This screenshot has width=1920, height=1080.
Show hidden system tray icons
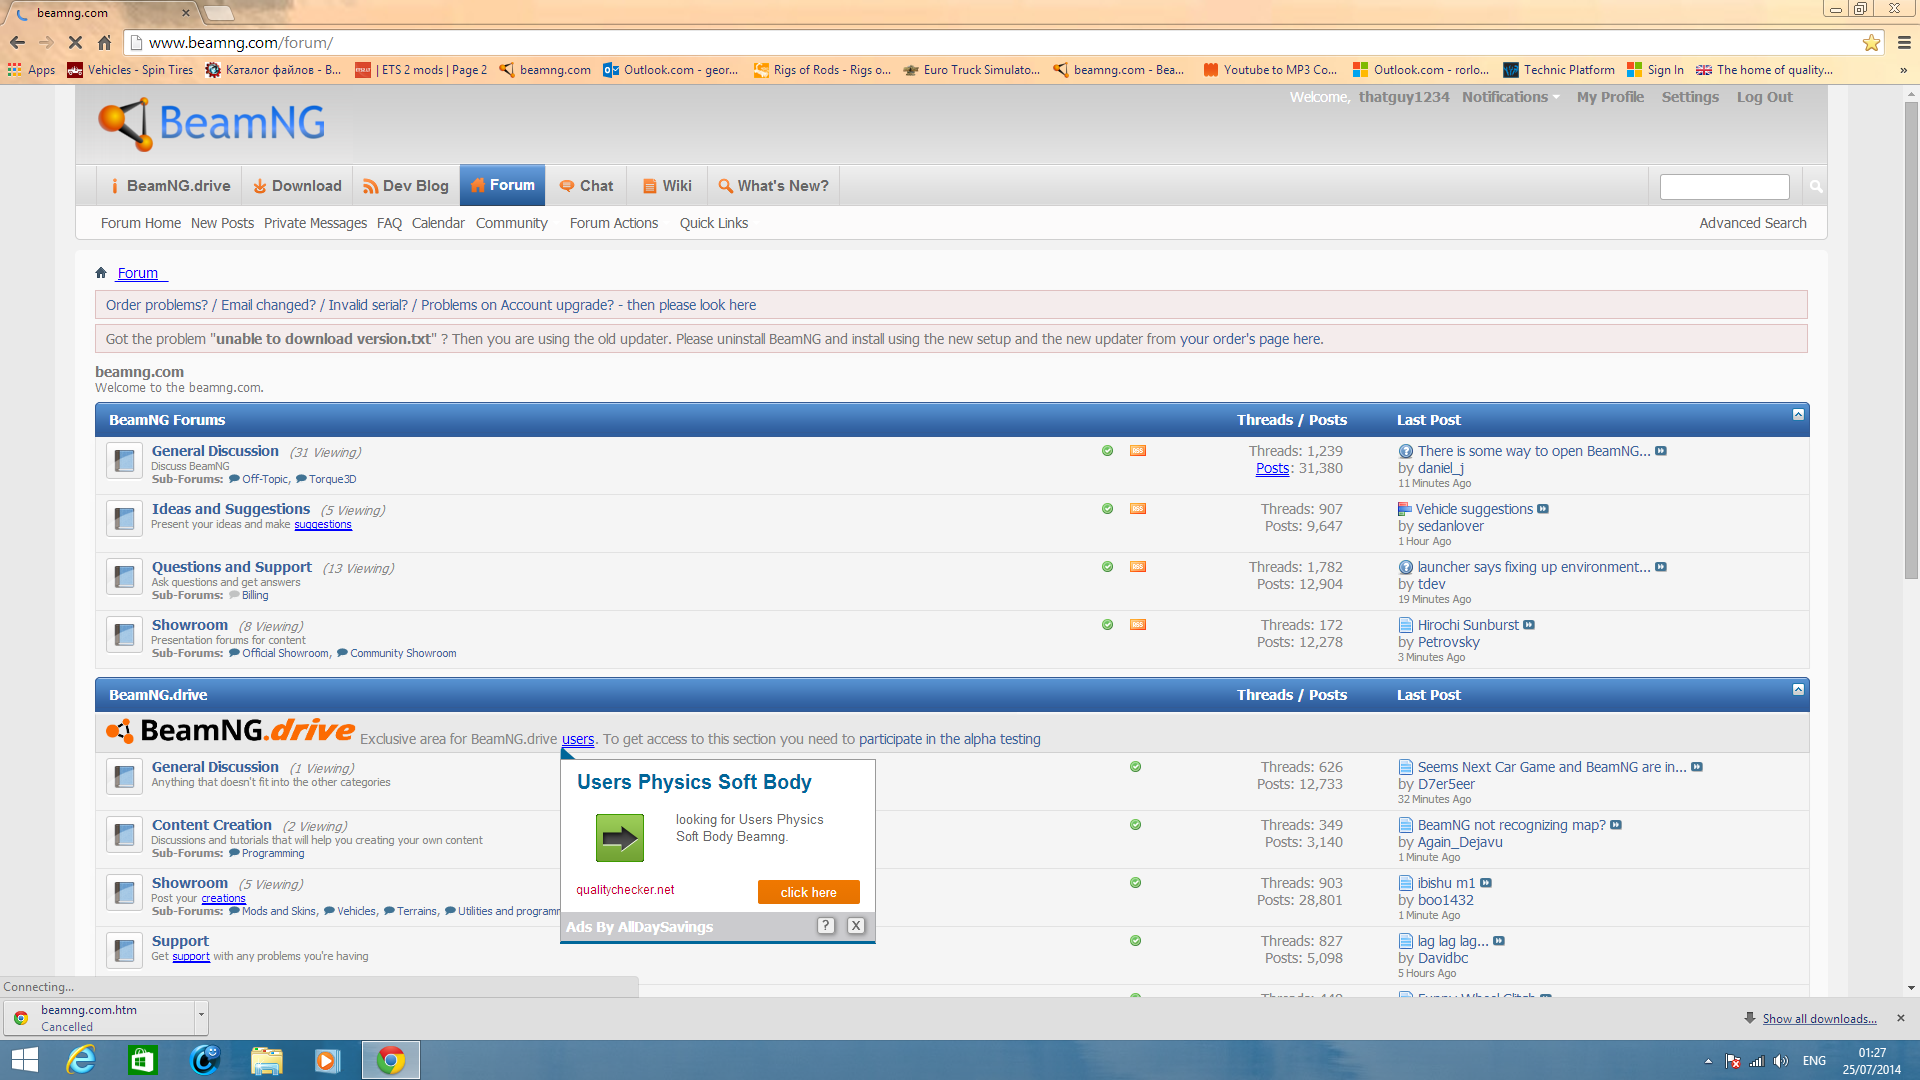coord(1708,1061)
